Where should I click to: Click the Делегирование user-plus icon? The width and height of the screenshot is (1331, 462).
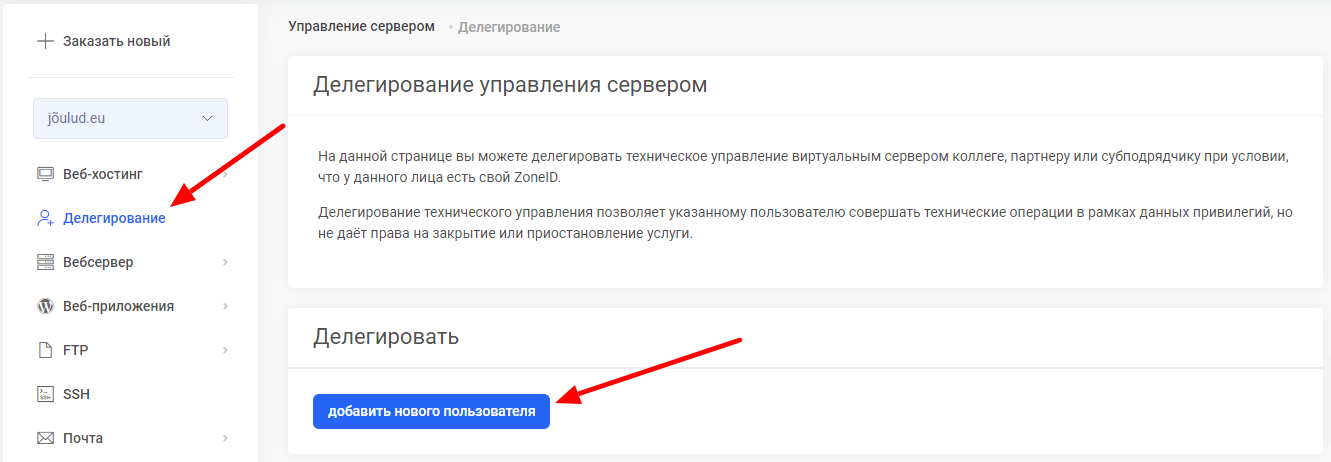coord(45,218)
